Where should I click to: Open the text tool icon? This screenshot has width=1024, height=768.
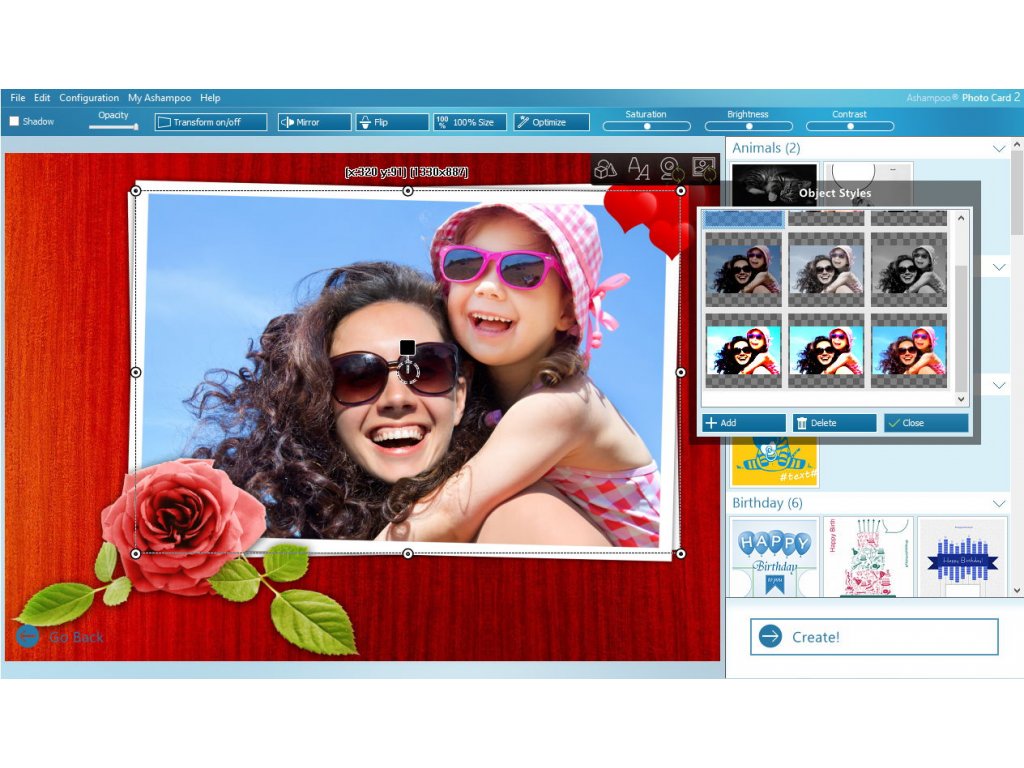coord(638,169)
